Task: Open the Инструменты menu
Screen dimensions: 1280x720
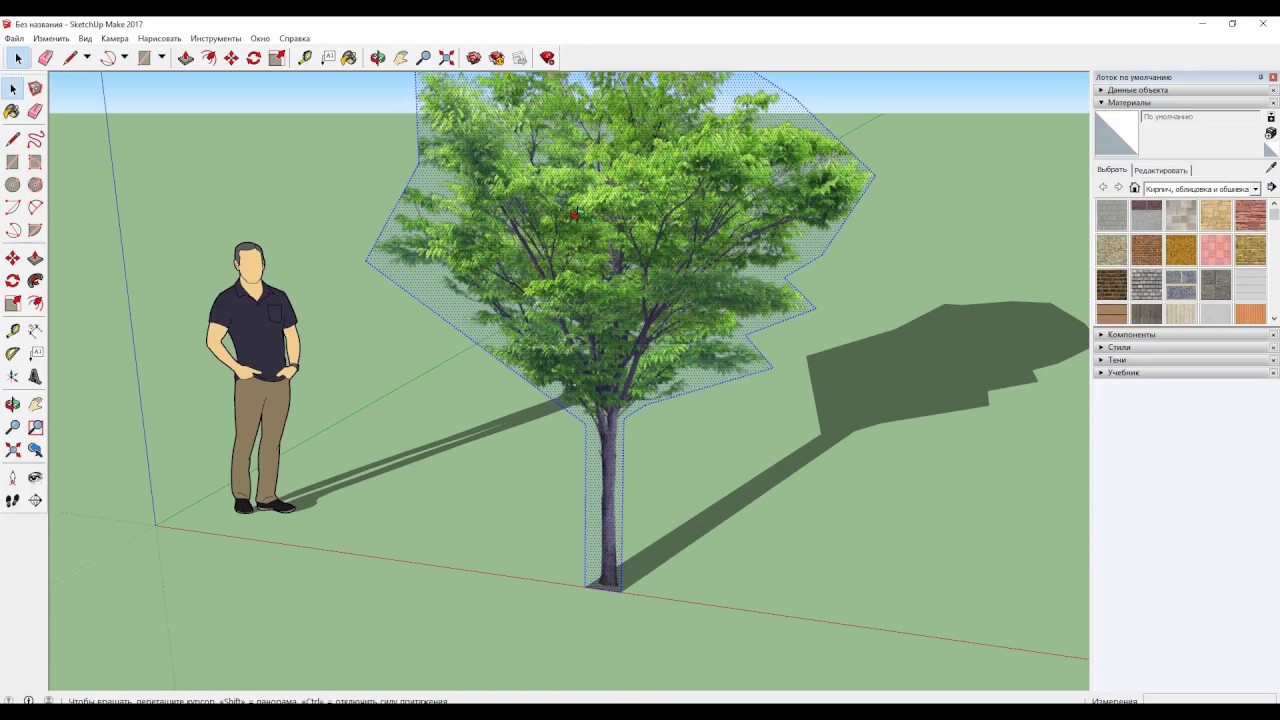Action: (216, 38)
